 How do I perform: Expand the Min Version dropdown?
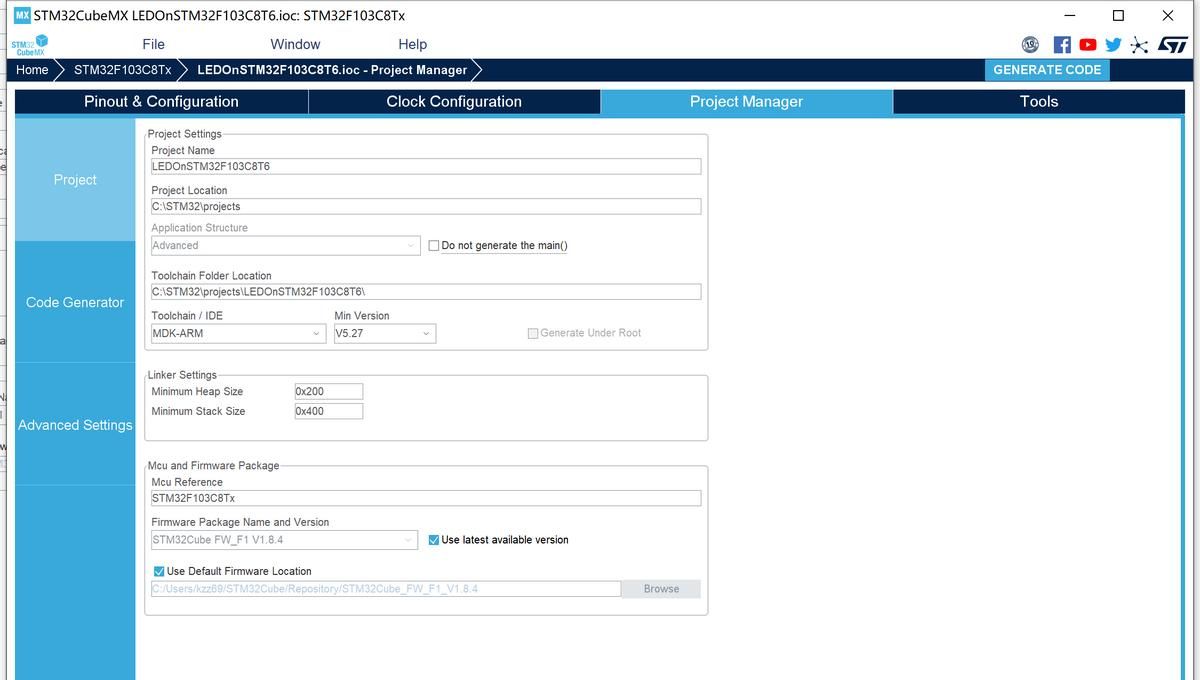(384, 334)
